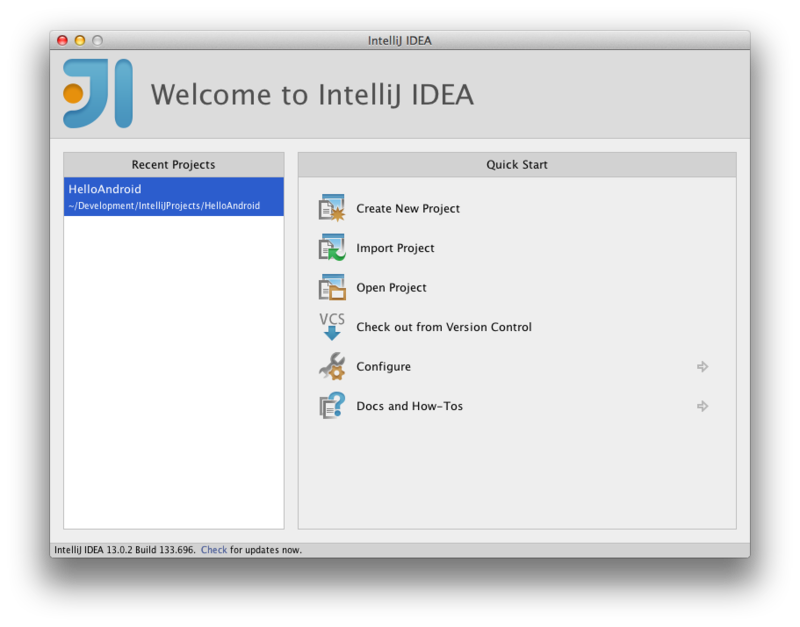
Task: Choose Open Project label
Action: pos(391,288)
